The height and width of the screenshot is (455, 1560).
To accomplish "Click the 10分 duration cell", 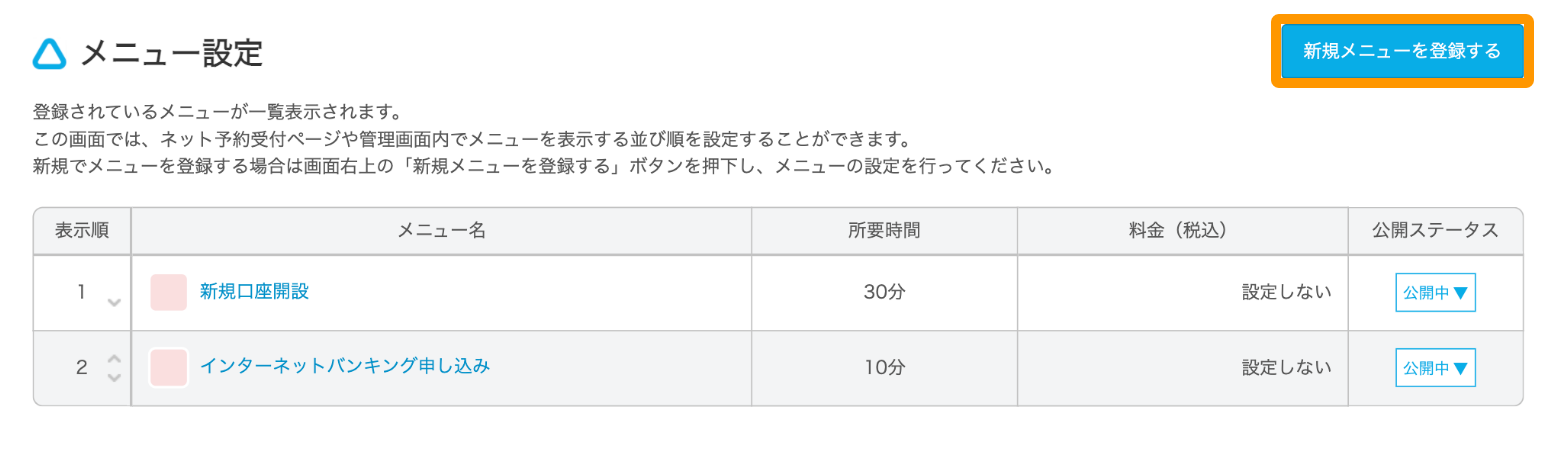I will 884,368.
